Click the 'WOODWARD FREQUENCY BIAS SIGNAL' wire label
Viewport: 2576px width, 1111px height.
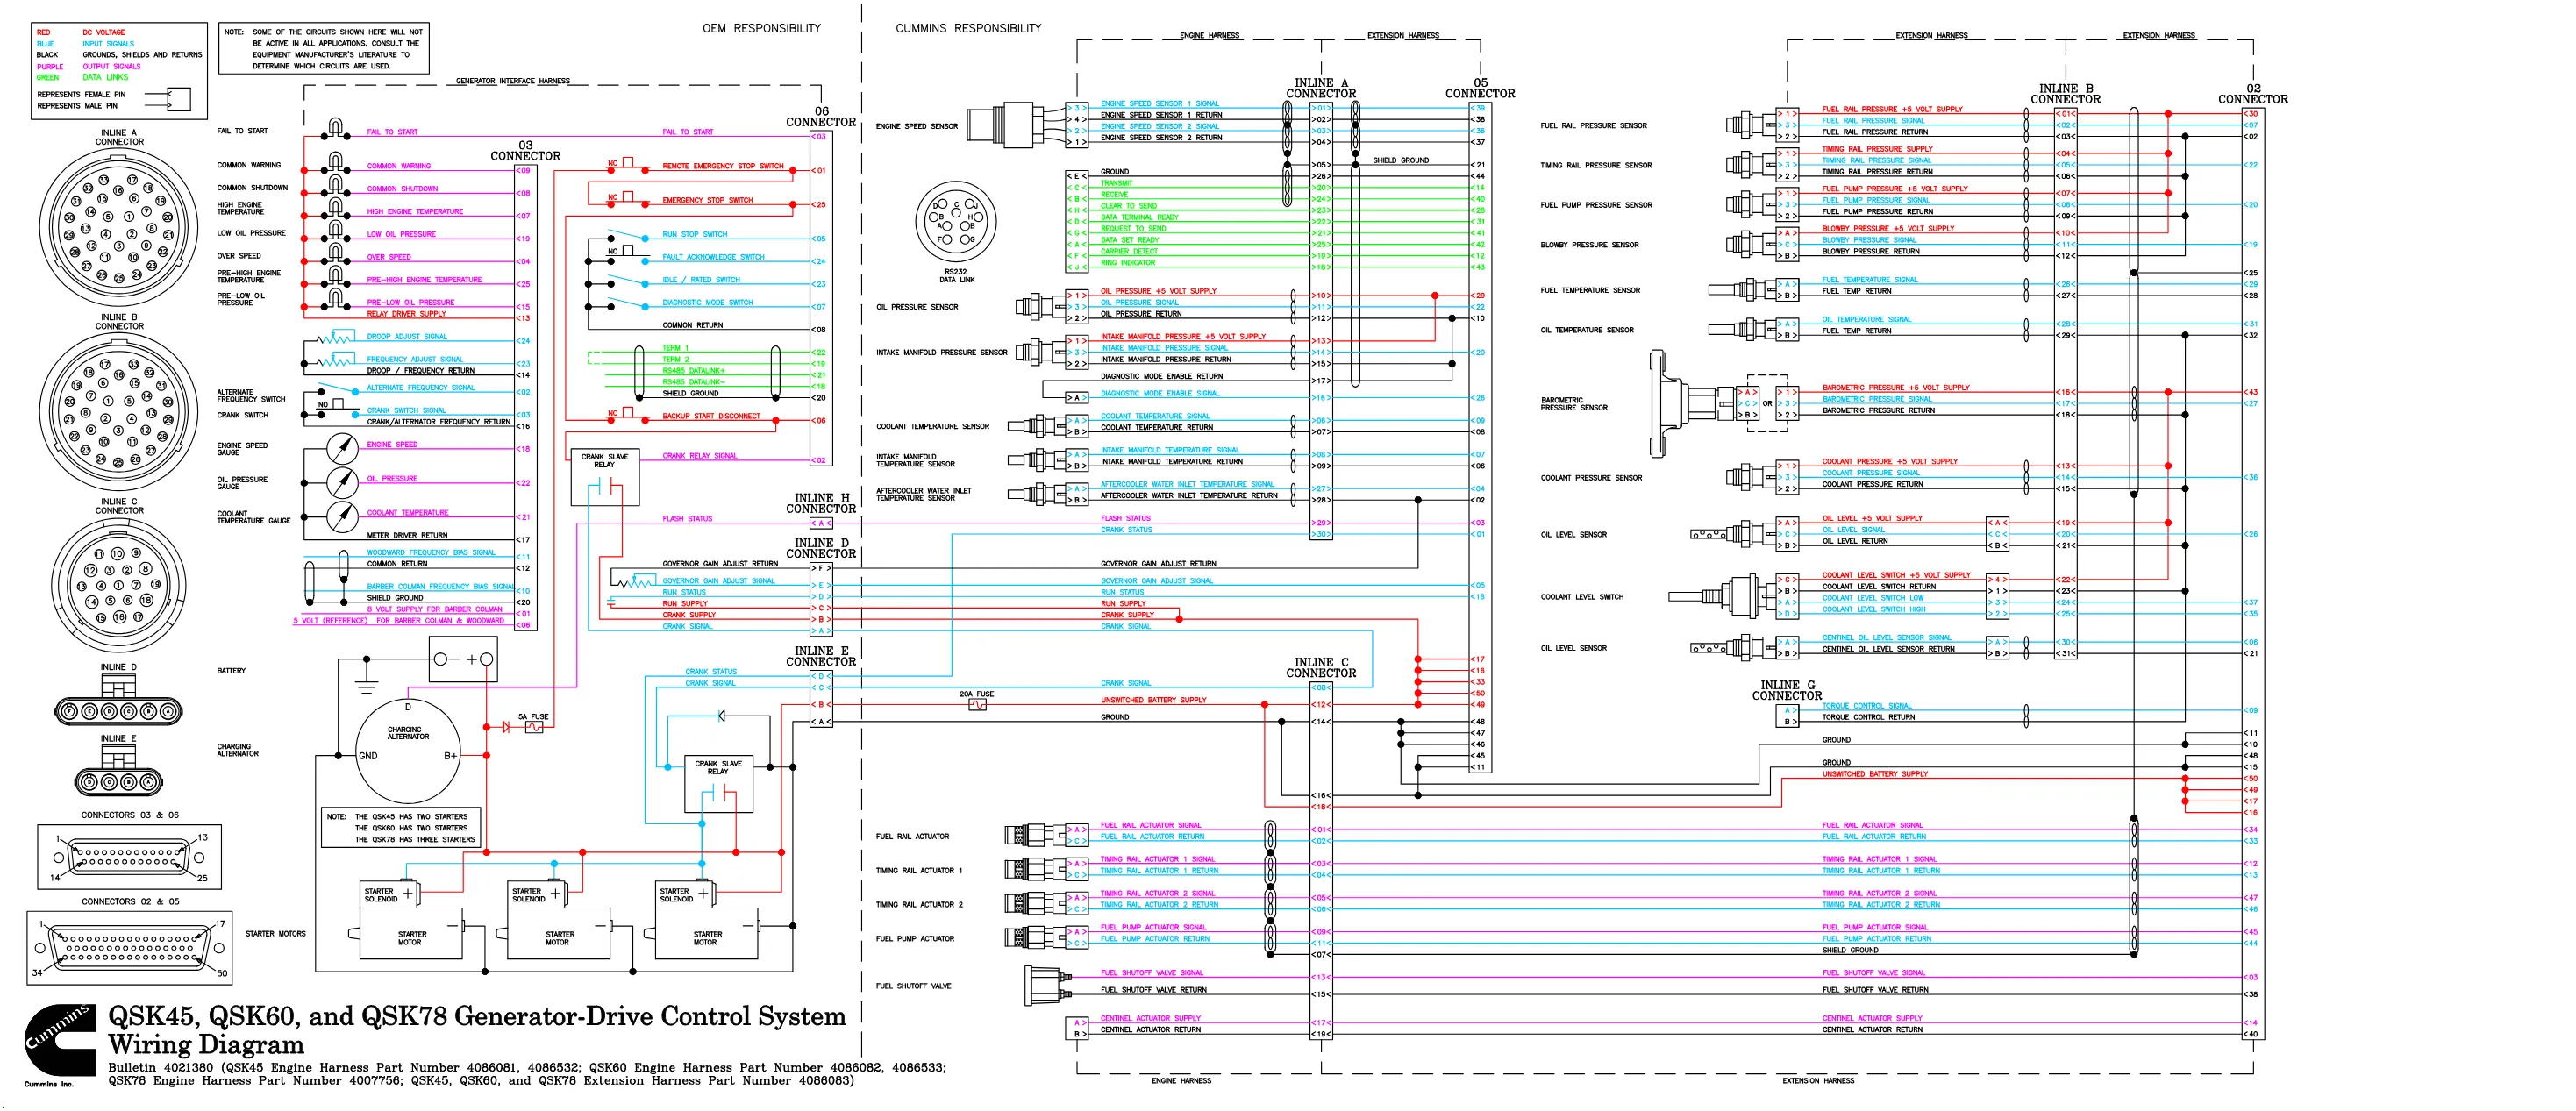[x=431, y=553]
